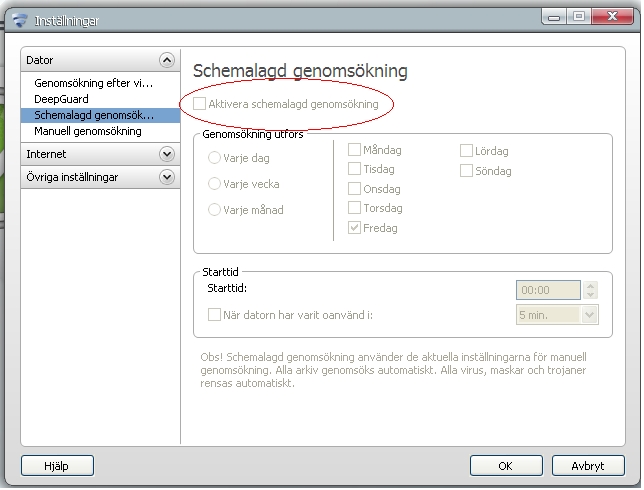The width and height of the screenshot is (644, 490).
Task: Enable Aktivera schemalagd genomsökning checkbox
Action: [x=199, y=104]
